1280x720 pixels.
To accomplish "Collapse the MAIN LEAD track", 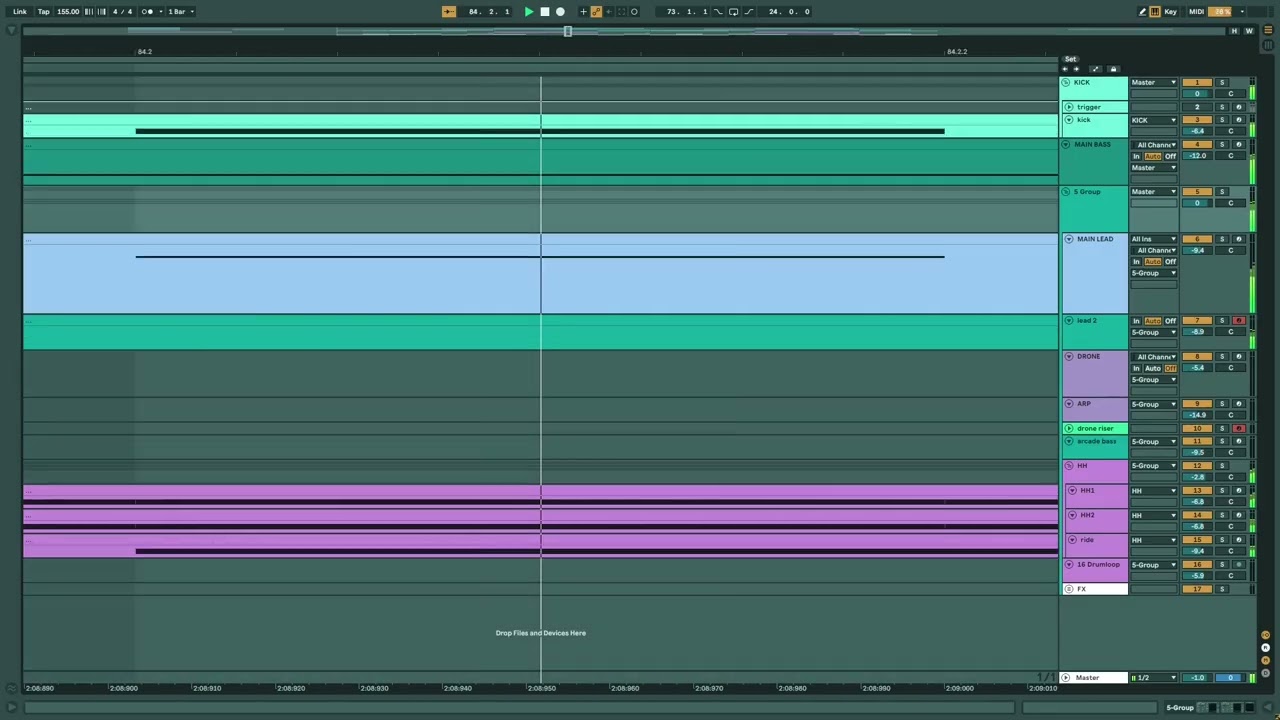I will [1069, 239].
